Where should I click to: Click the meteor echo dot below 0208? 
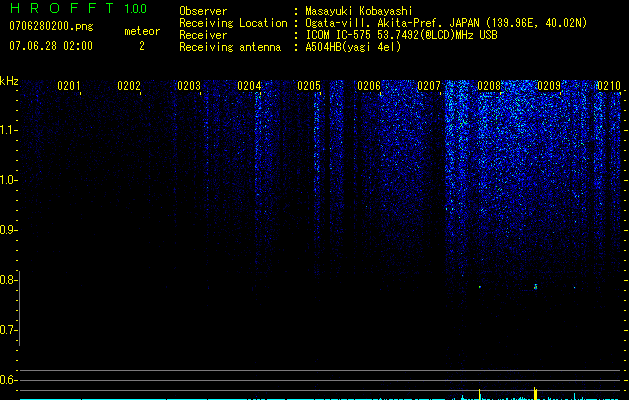point(479,287)
